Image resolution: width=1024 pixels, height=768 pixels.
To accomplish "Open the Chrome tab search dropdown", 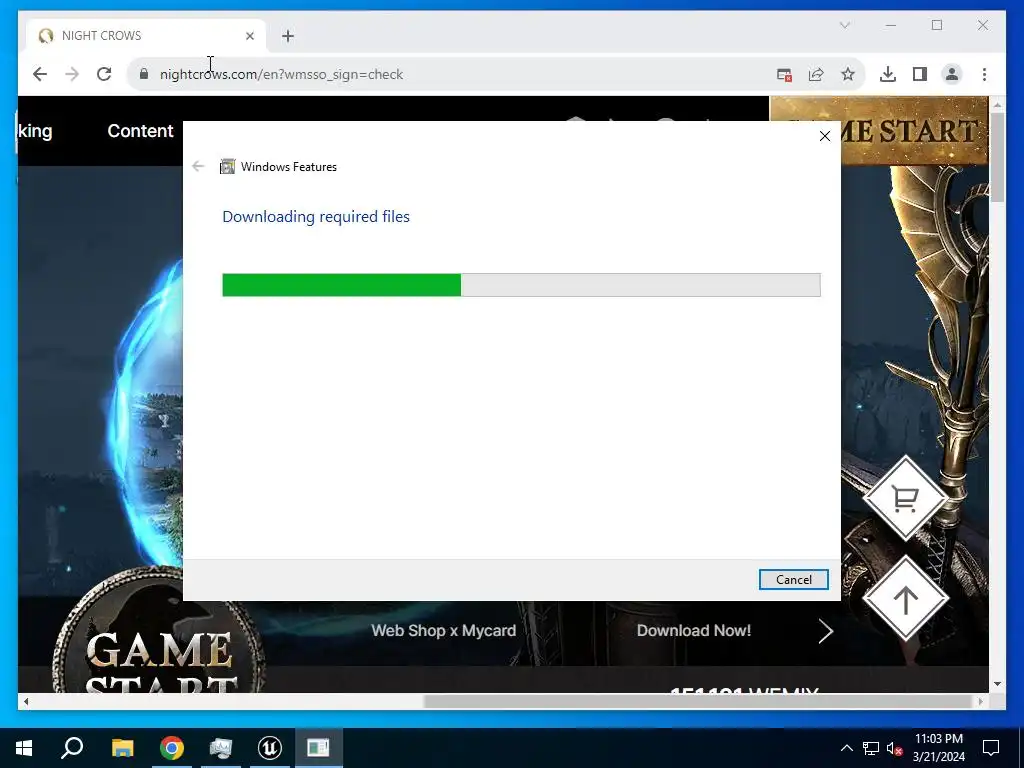I will click(x=844, y=25).
